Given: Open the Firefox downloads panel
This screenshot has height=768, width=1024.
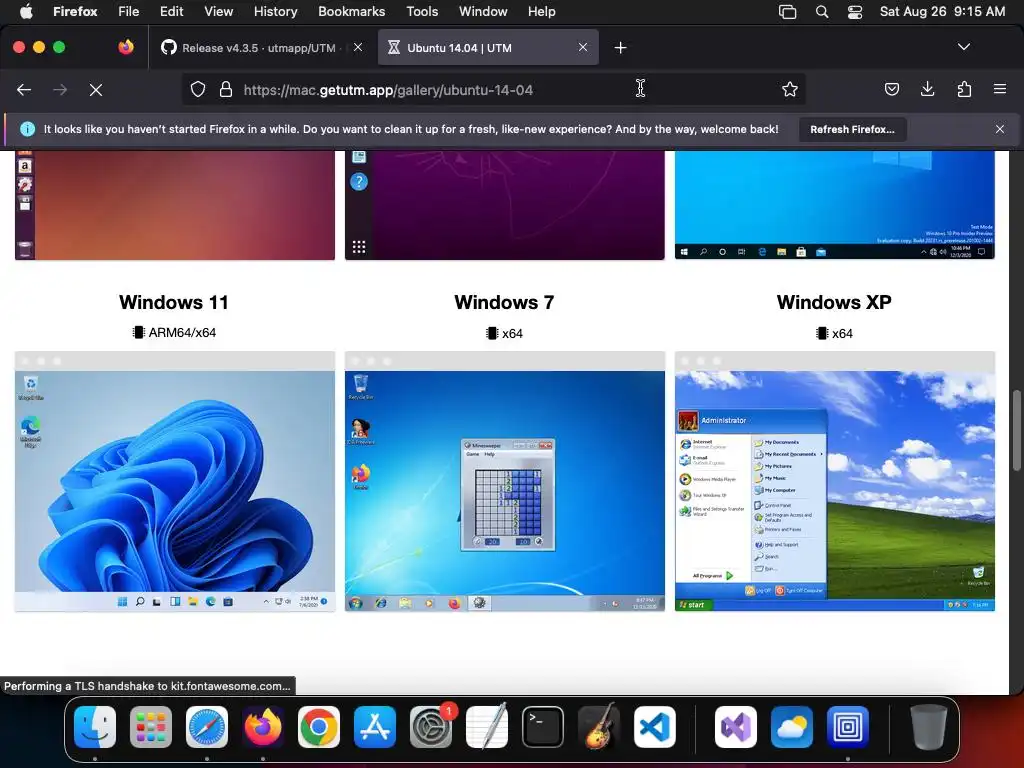Looking at the screenshot, I should [x=927, y=89].
